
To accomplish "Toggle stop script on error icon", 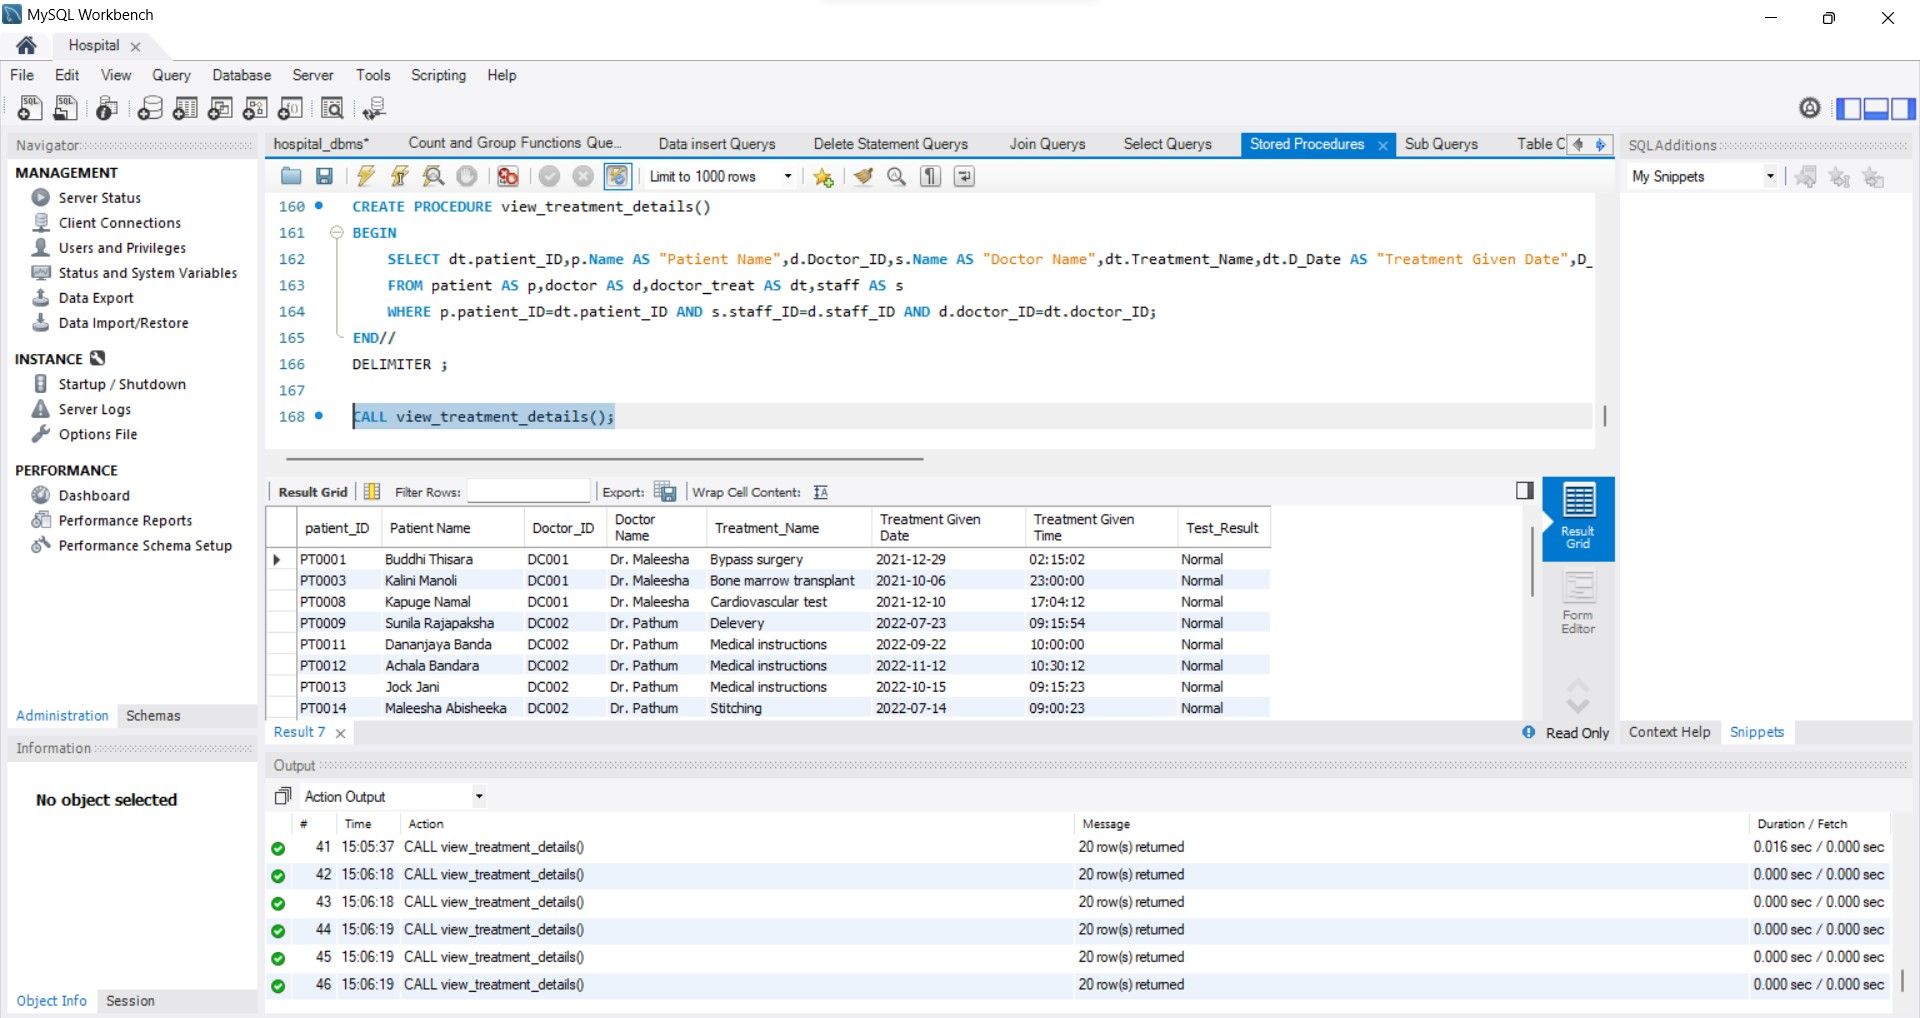I will click(508, 176).
